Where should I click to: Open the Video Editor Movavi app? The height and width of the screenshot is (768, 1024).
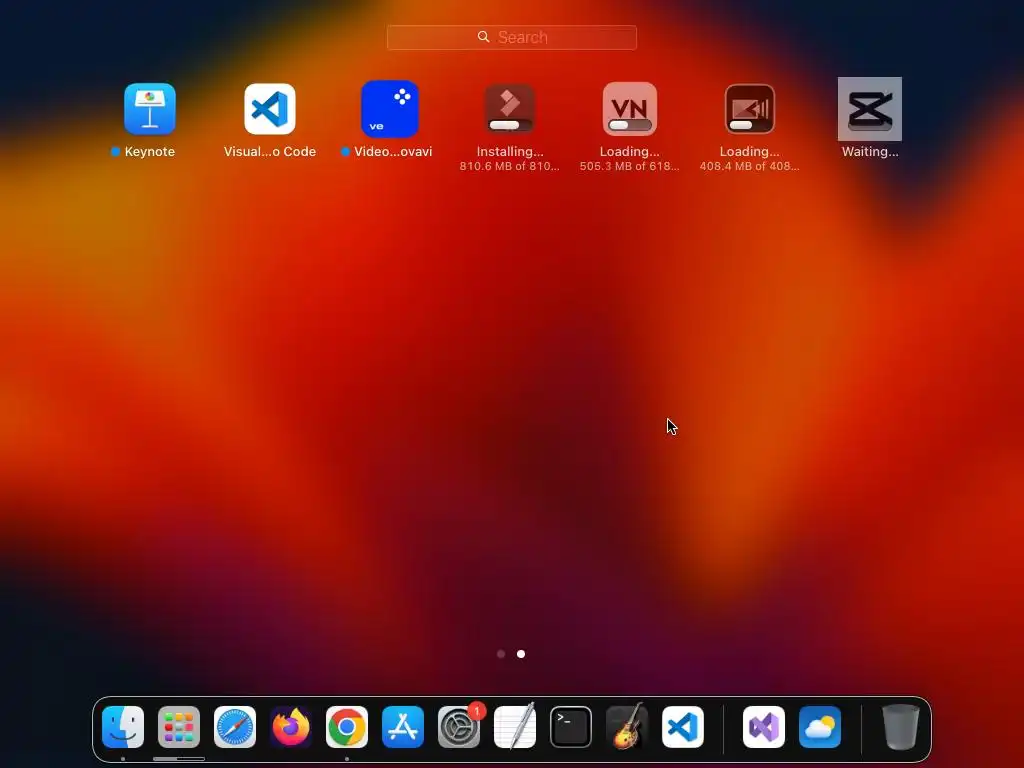click(x=390, y=108)
